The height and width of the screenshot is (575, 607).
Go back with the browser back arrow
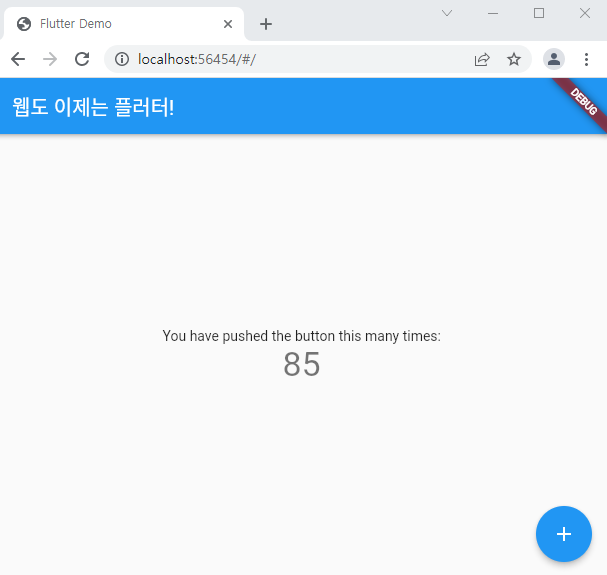pos(18,59)
